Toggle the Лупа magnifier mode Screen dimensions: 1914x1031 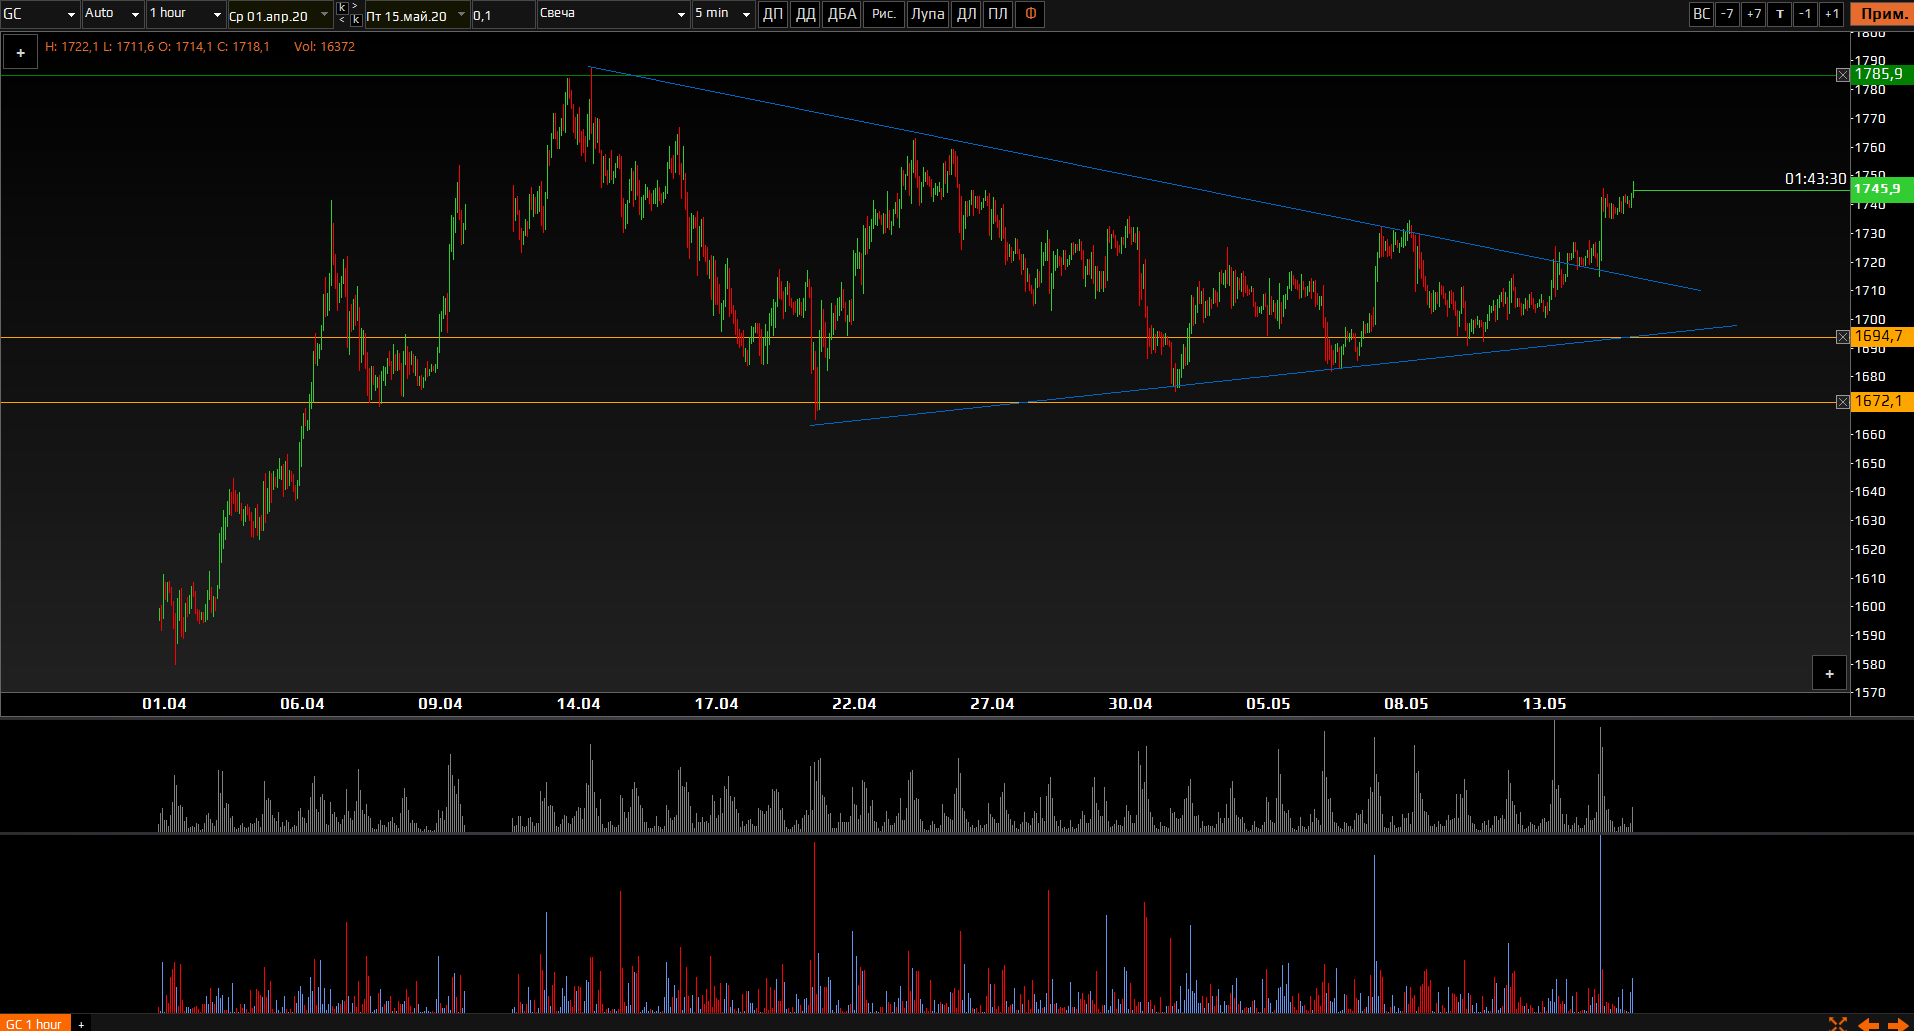tap(927, 14)
